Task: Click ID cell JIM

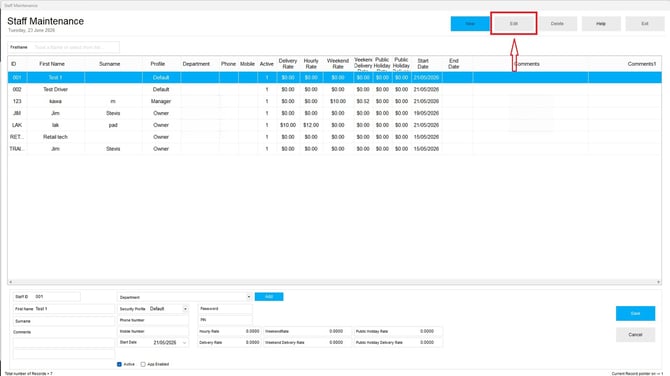Action: 17,113
